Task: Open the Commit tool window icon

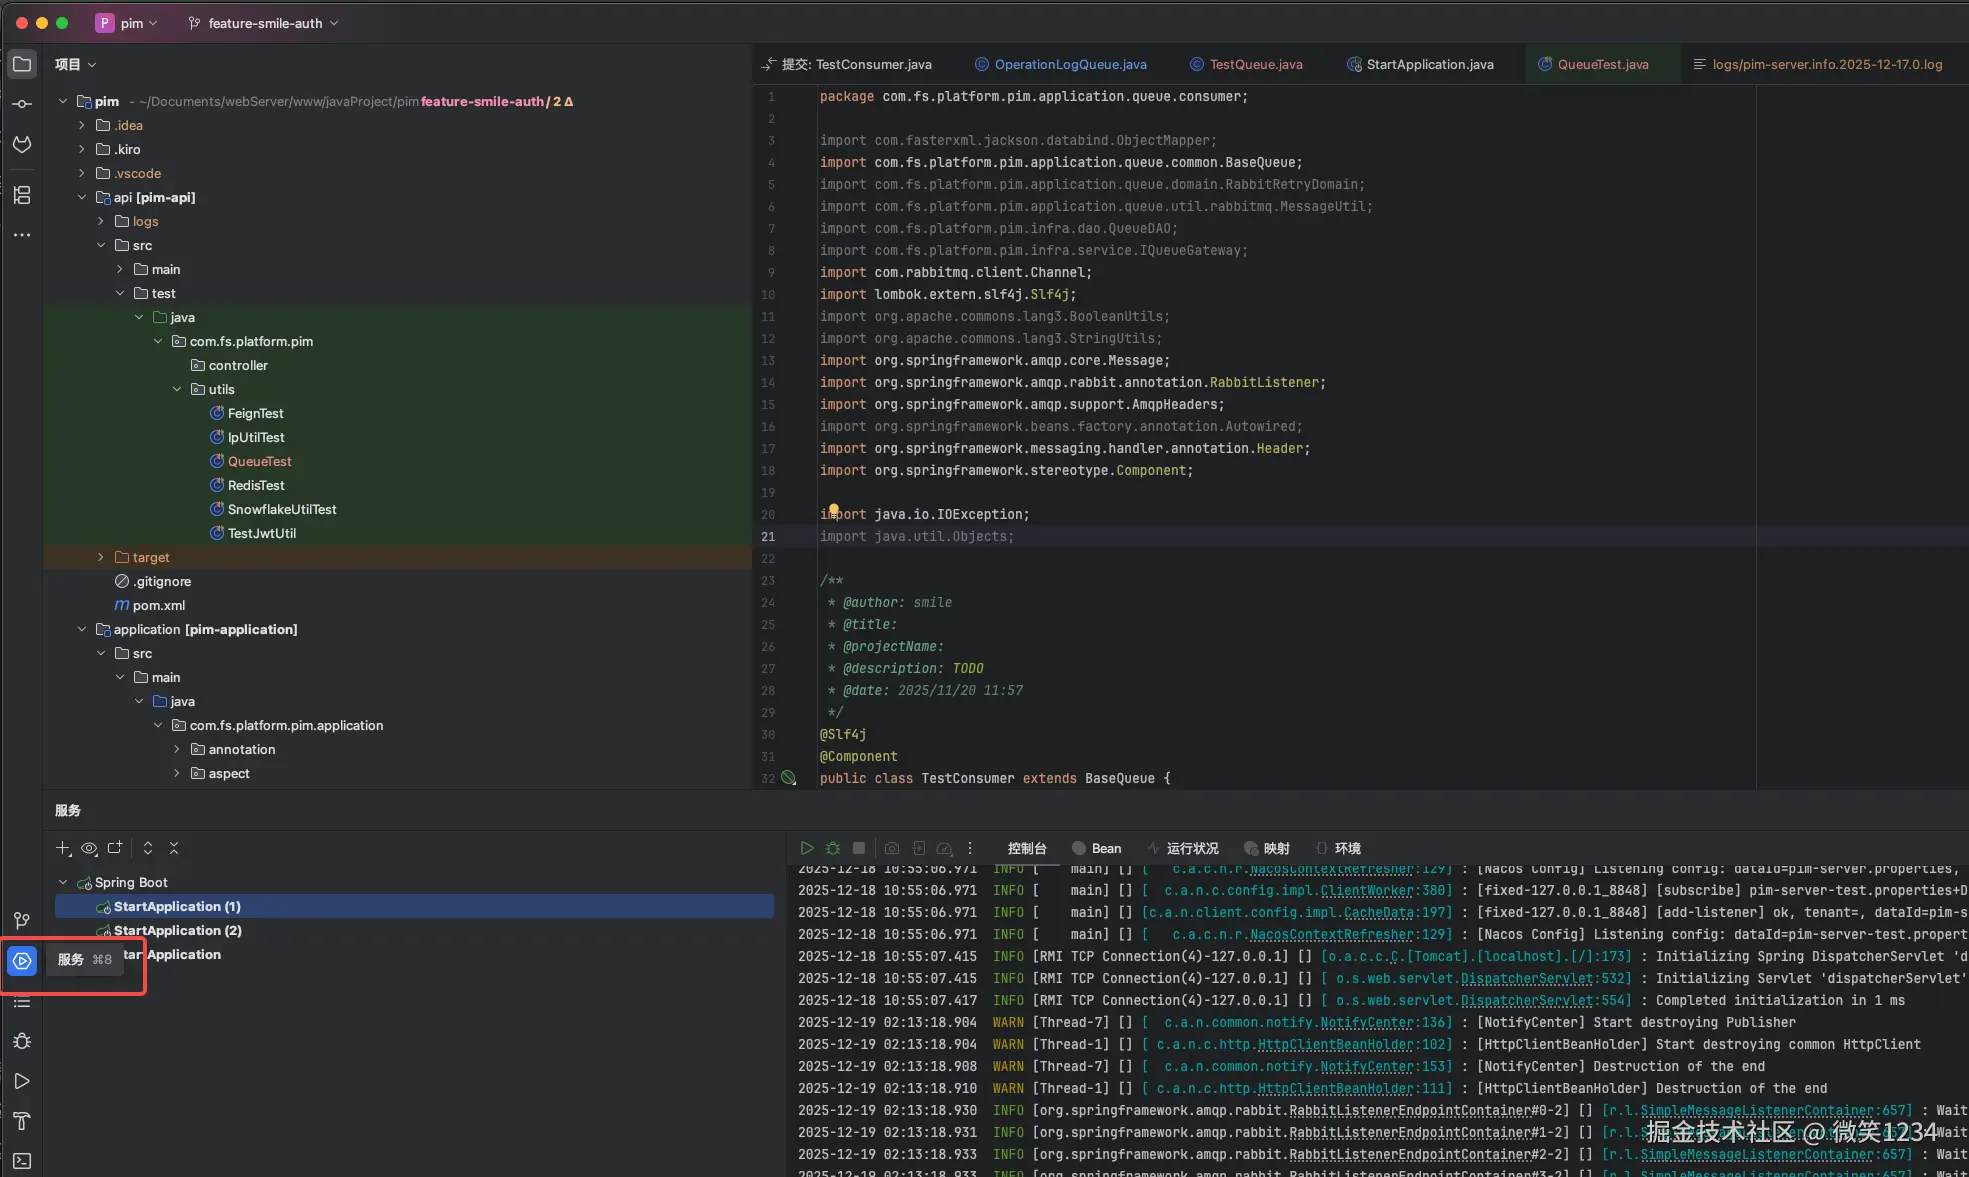Action: (x=22, y=104)
